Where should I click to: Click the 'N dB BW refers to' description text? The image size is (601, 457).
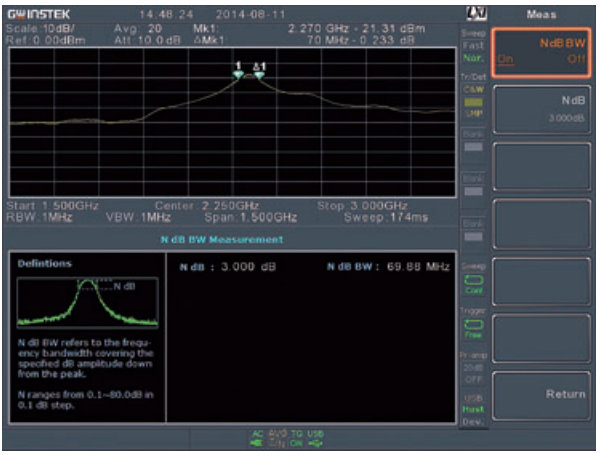[x=85, y=358]
